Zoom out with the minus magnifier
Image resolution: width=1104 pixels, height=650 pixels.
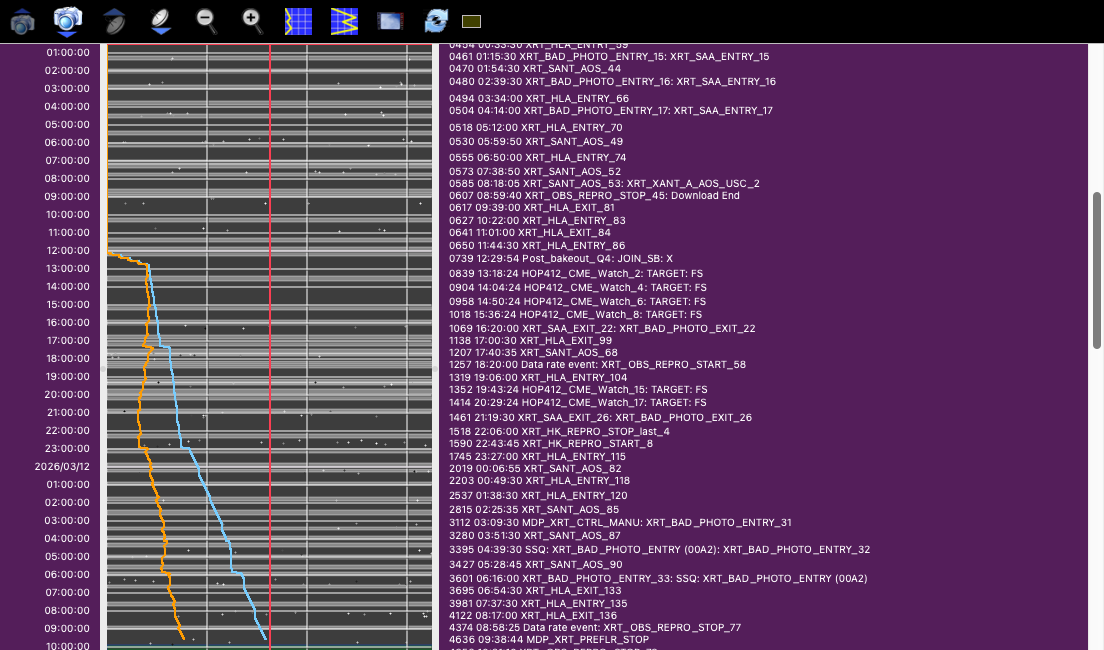coord(206,20)
